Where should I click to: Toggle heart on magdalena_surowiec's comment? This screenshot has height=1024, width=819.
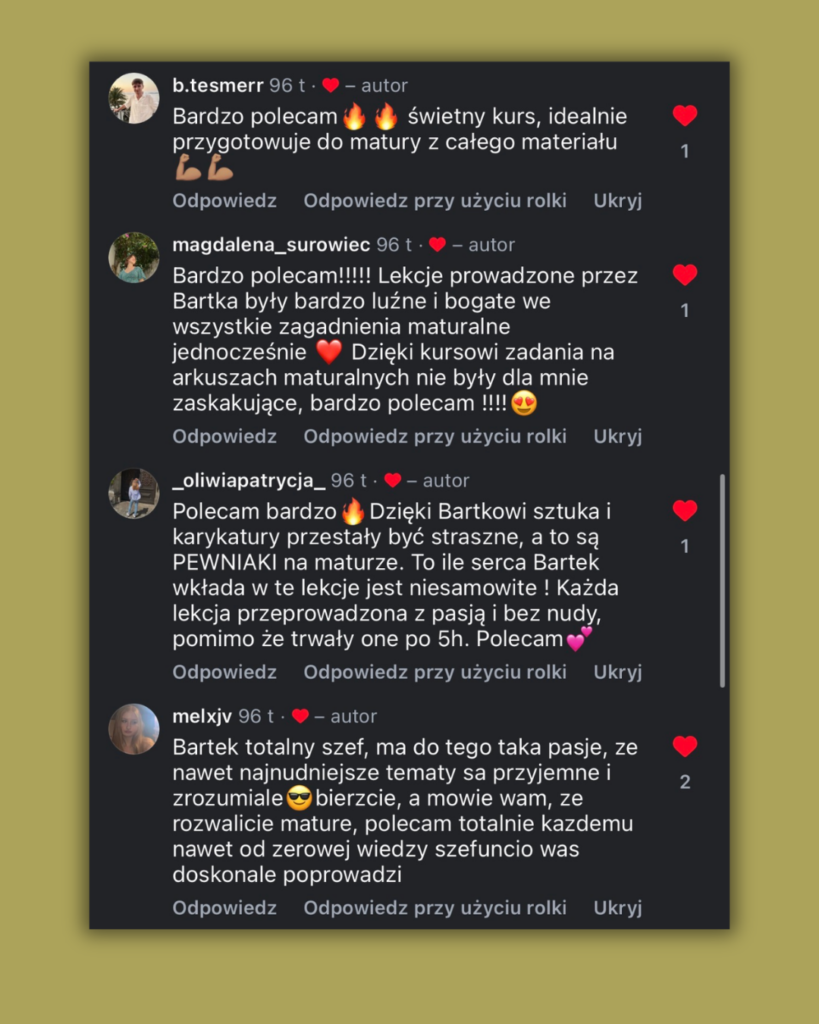(x=685, y=275)
